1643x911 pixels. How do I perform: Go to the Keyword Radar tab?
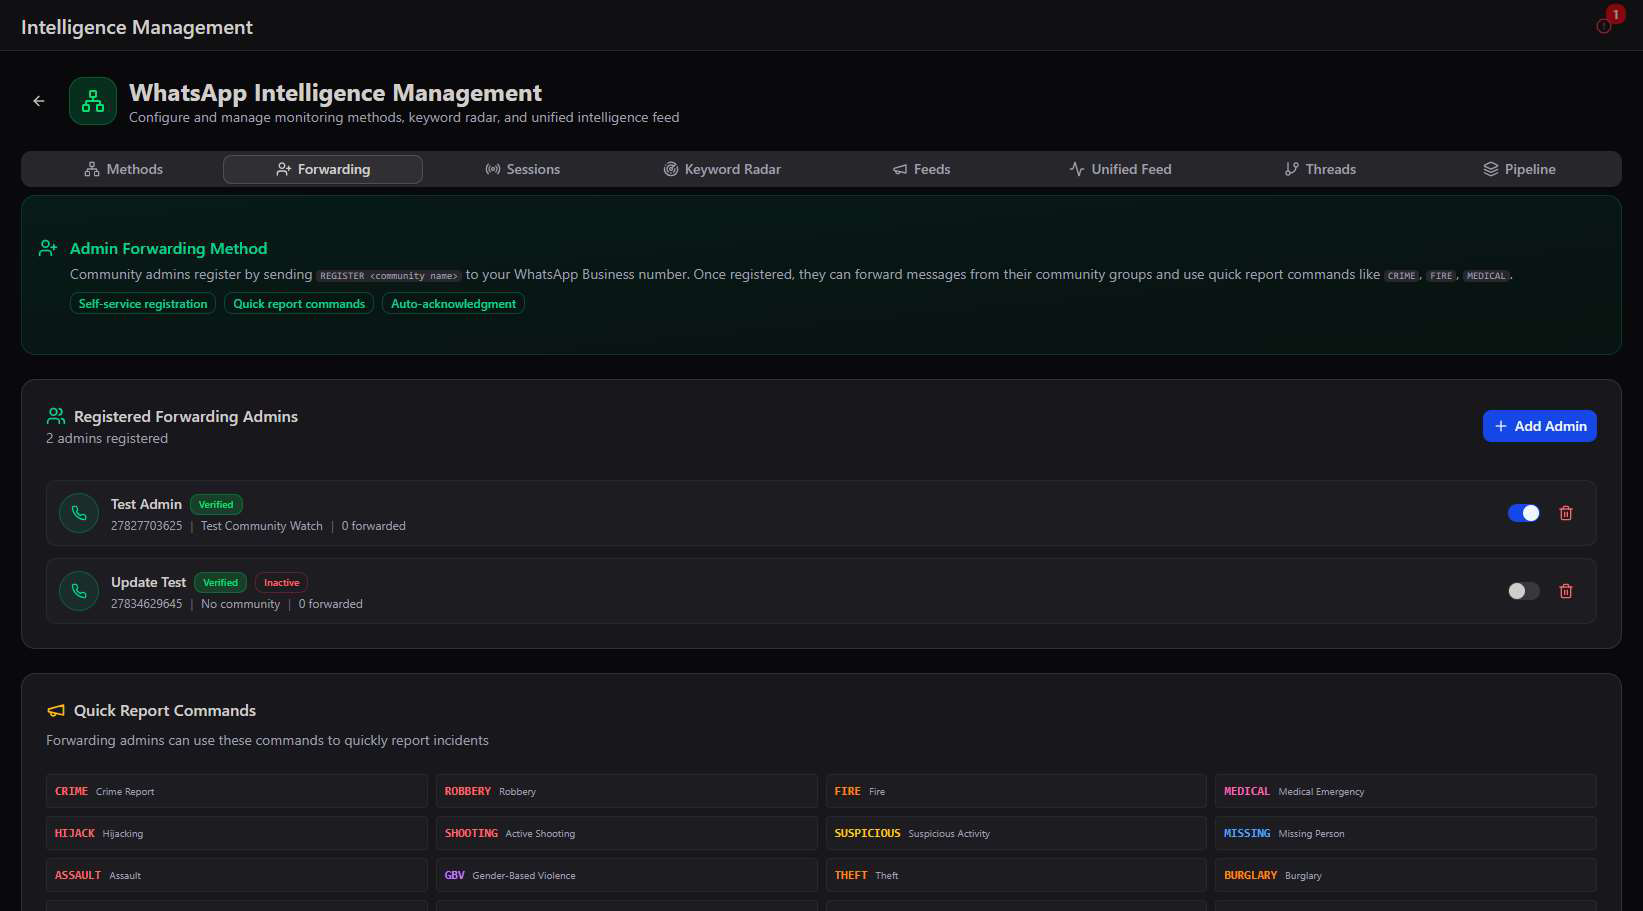(722, 169)
